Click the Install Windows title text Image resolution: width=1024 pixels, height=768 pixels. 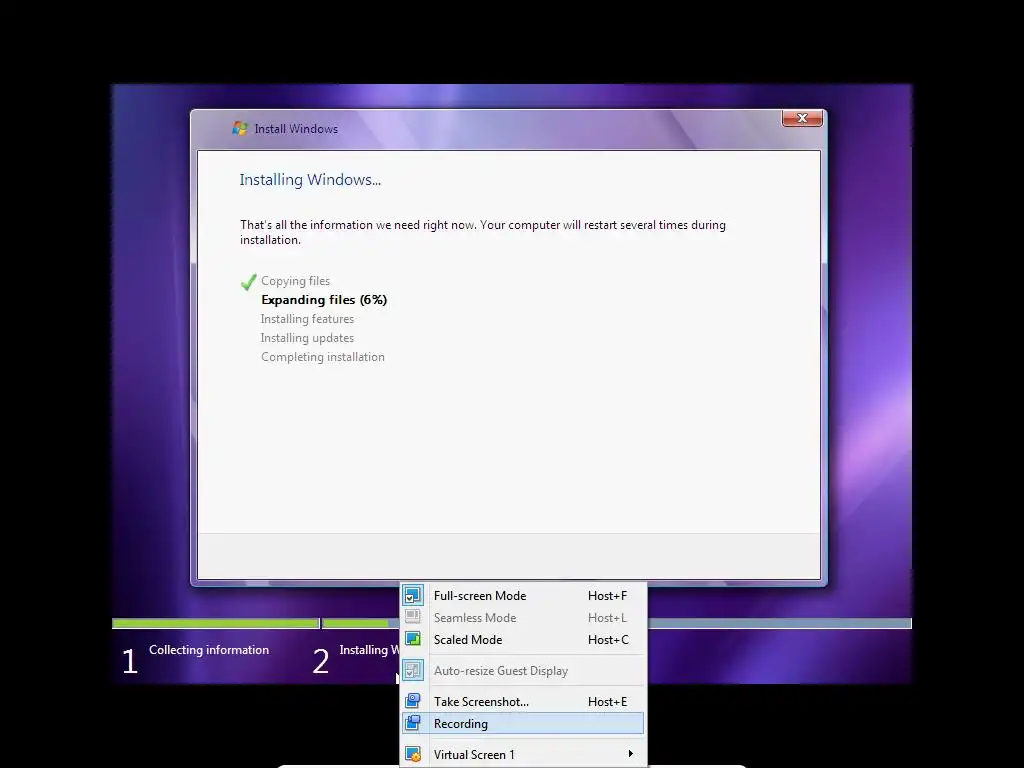[x=296, y=129]
